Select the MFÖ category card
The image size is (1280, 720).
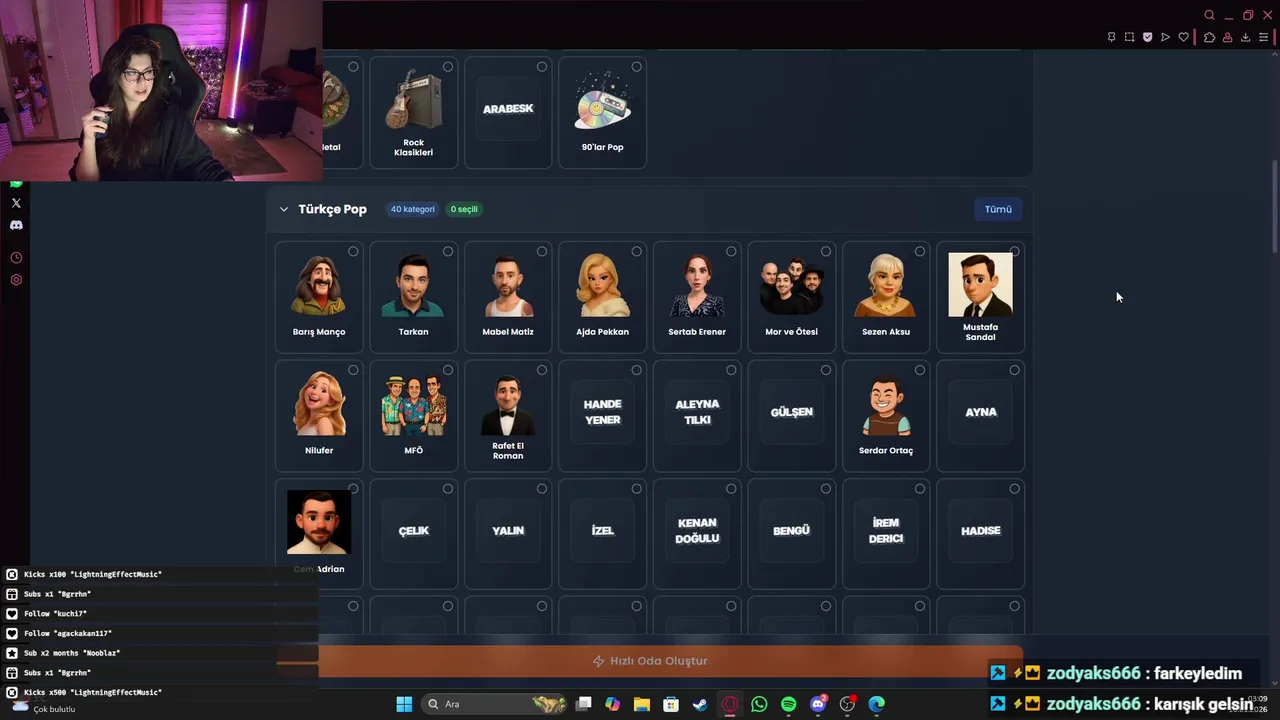click(x=413, y=416)
